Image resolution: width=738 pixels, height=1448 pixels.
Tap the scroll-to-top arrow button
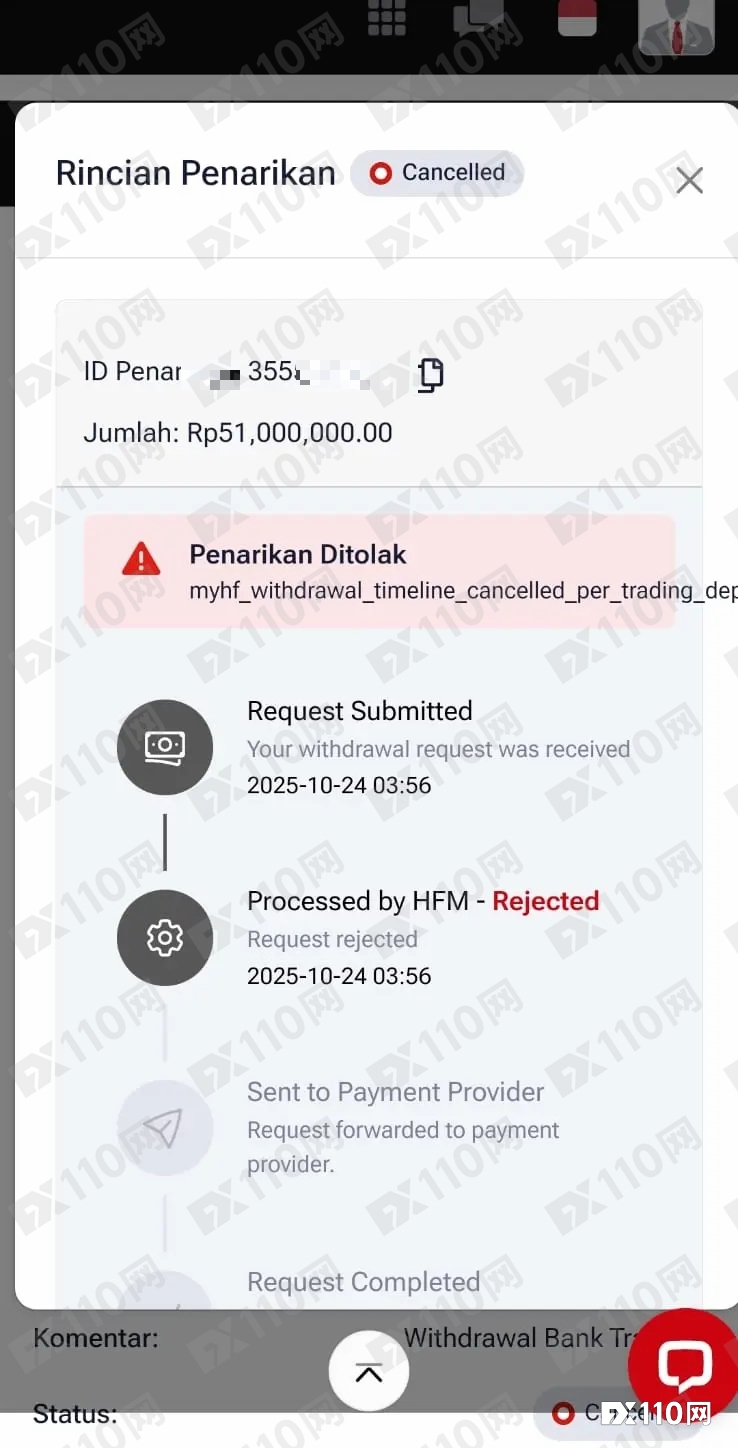pos(369,1373)
